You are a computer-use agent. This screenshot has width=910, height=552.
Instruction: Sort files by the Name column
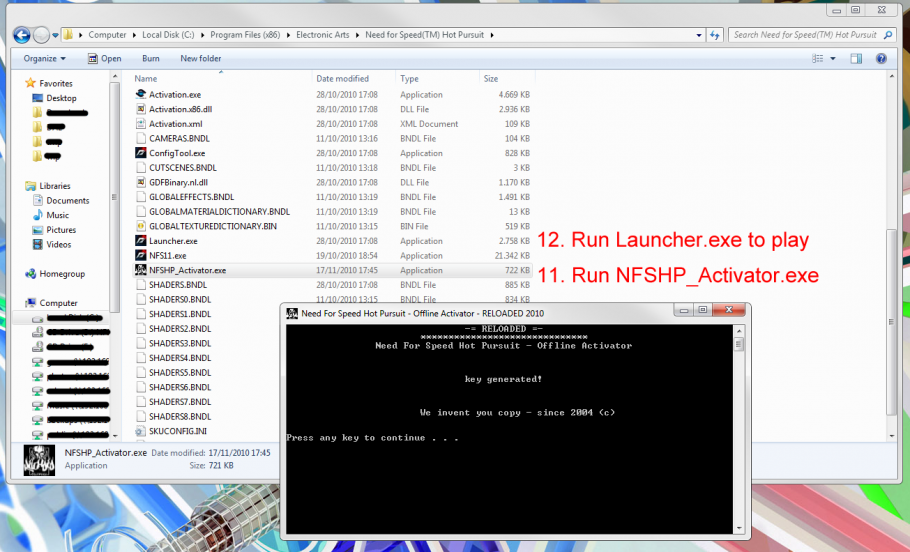tap(146, 78)
